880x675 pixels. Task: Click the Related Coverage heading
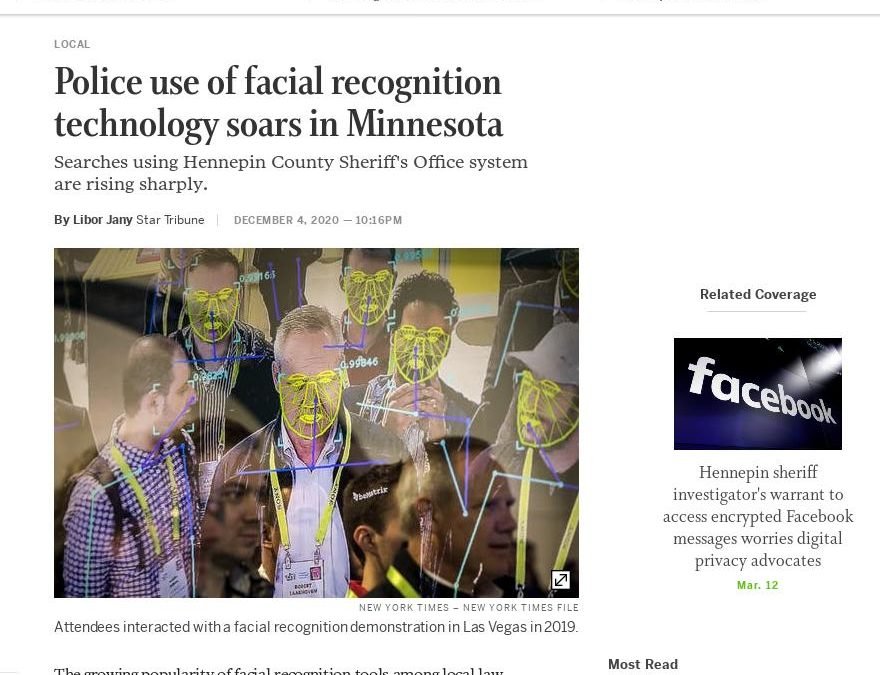pyautogui.click(x=758, y=294)
